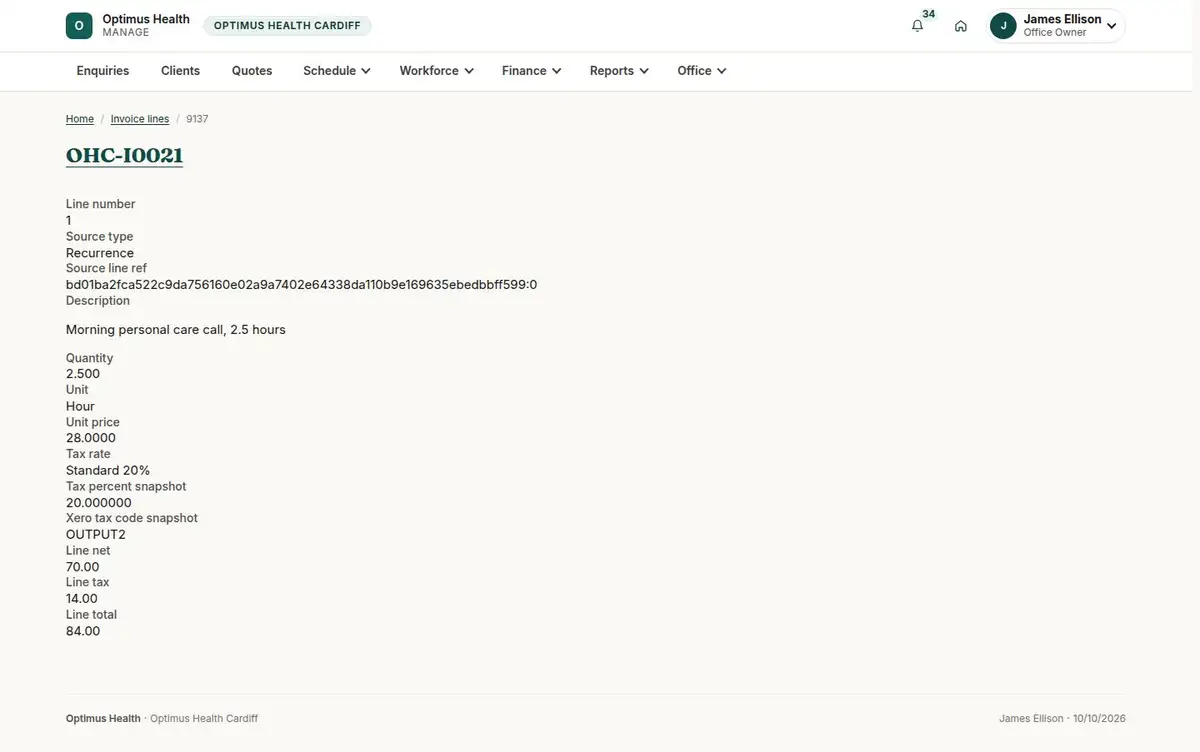Click the line tax value 14.00
Screen dimensions: 1200x752
82,599
